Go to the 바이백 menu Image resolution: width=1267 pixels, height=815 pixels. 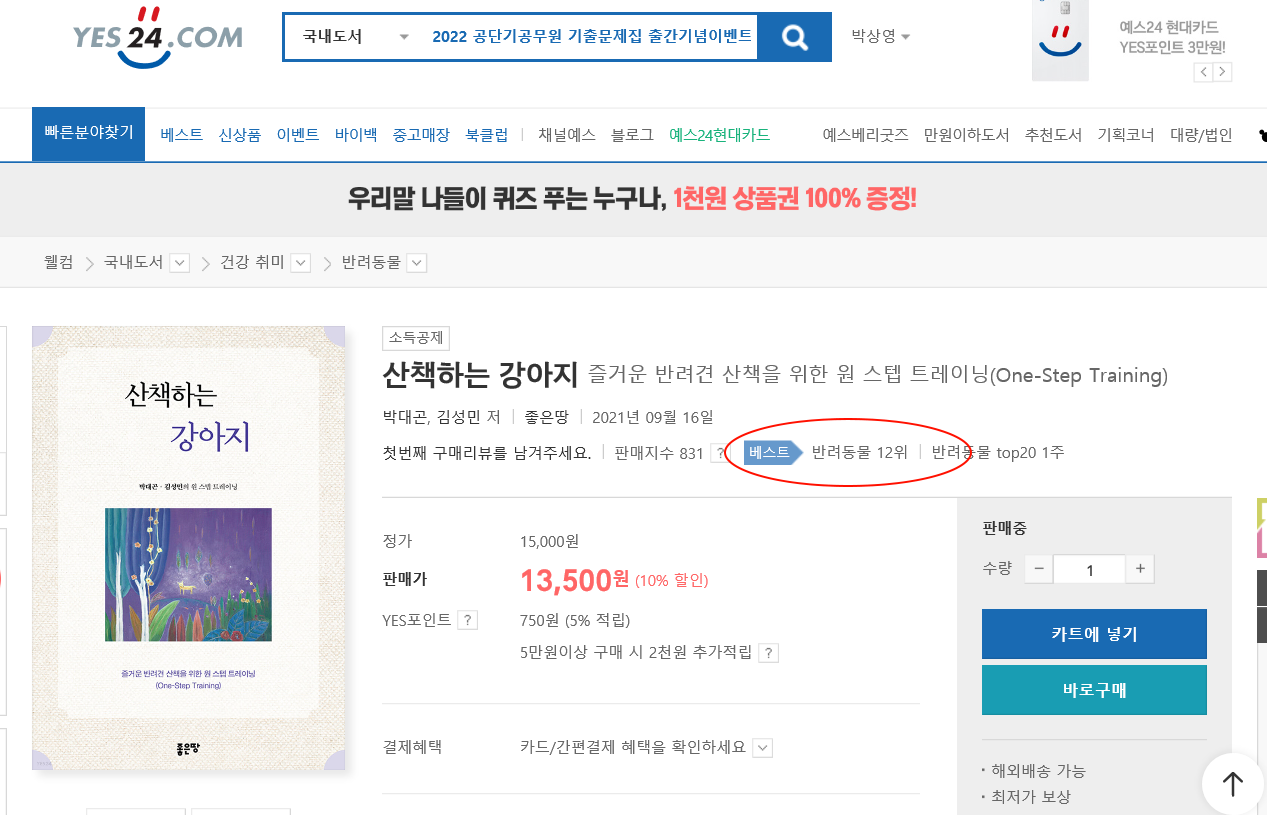pos(356,135)
